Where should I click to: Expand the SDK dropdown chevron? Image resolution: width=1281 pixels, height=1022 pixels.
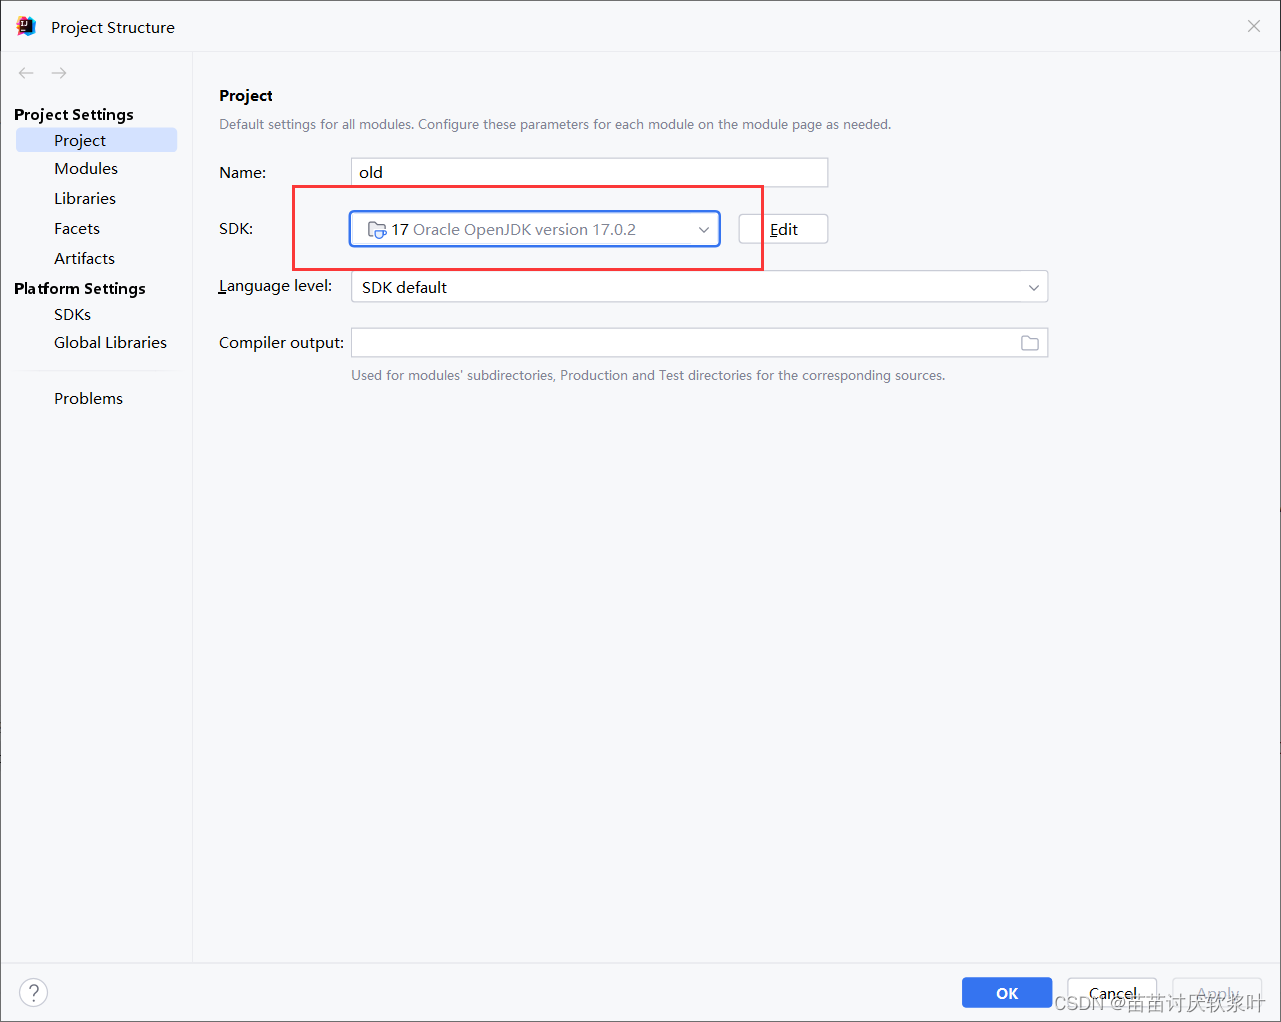pyautogui.click(x=703, y=229)
